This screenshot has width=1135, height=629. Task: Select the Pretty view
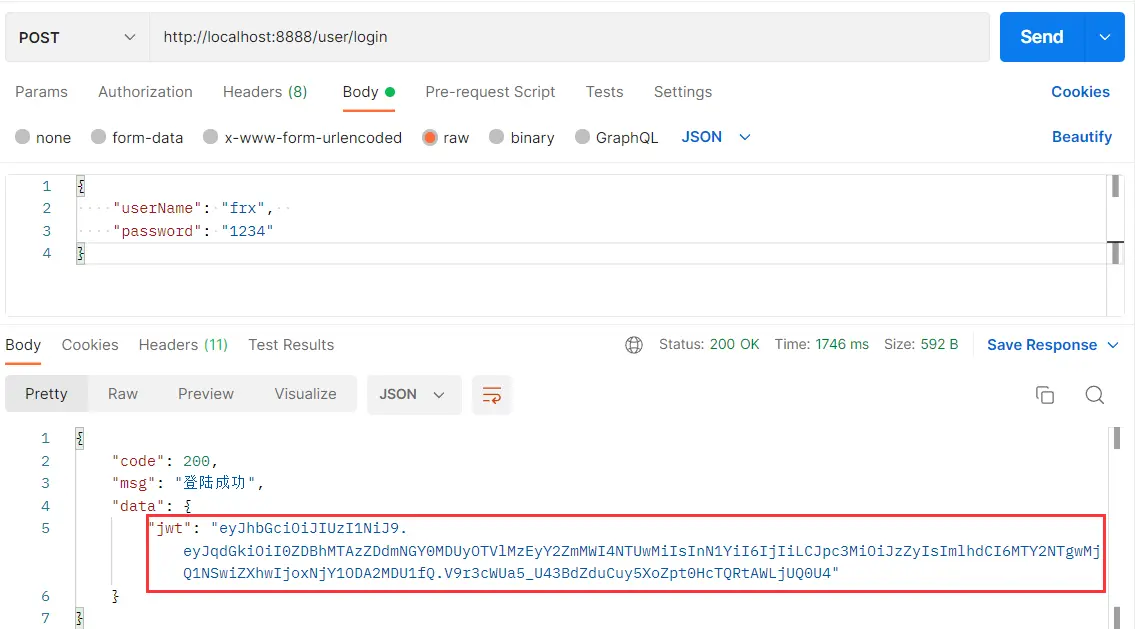coord(46,394)
